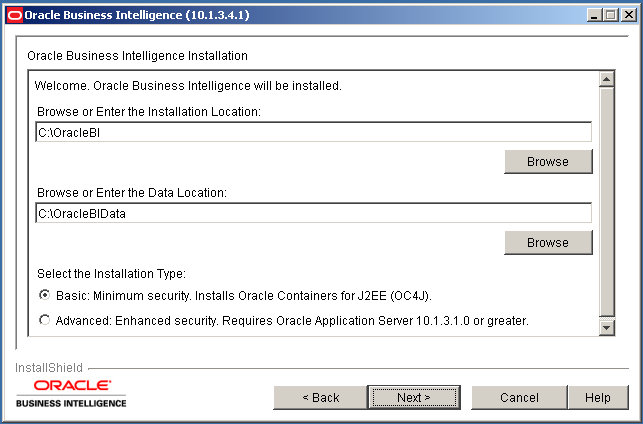Select Basic minimum security installation type
The width and height of the screenshot is (643, 424).
[x=44, y=295]
